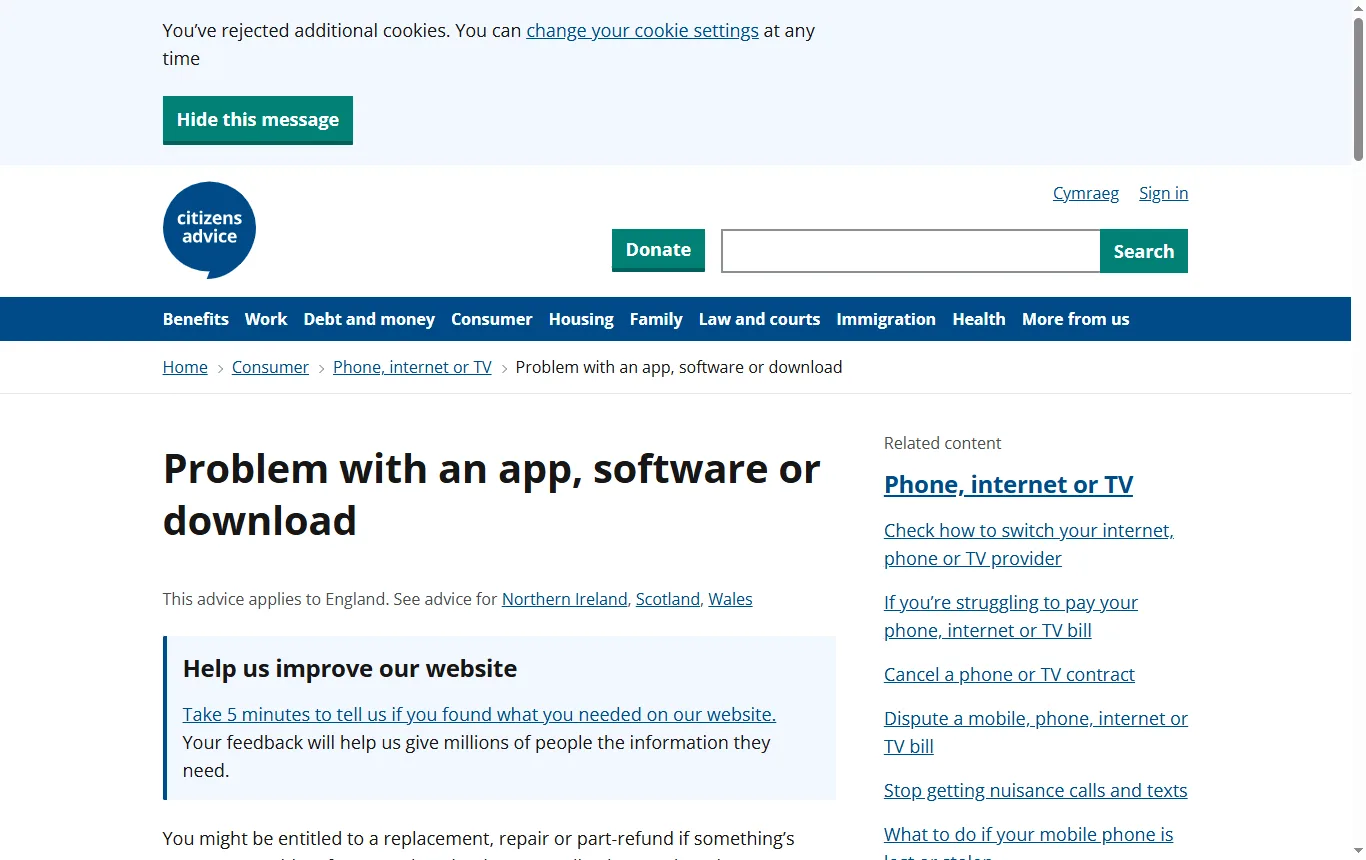Open struggling to pay your phone bill link
This screenshot has height=860, width=1366.
(1011, 616)
